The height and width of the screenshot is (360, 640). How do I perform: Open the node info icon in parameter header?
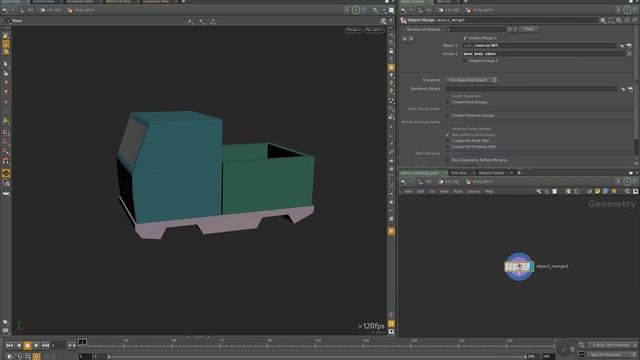point(627,20)
